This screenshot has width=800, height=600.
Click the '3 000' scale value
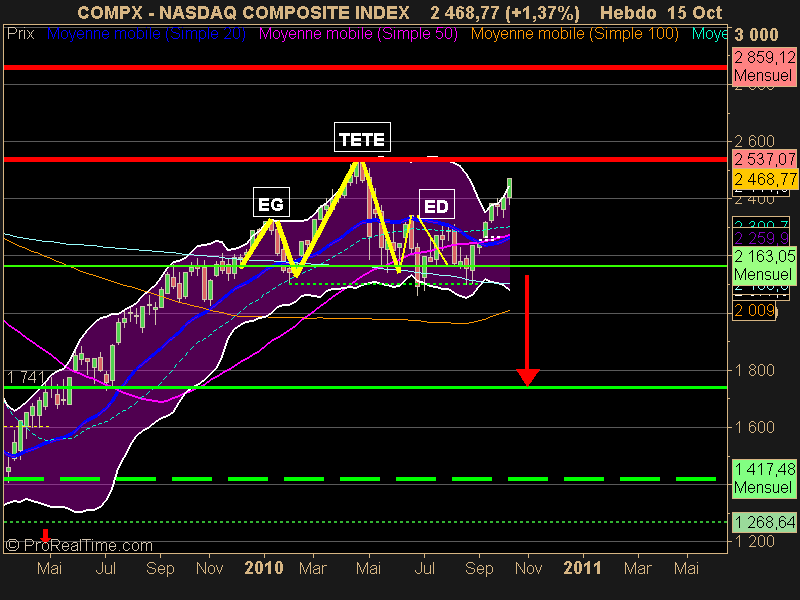click(756, 35)
